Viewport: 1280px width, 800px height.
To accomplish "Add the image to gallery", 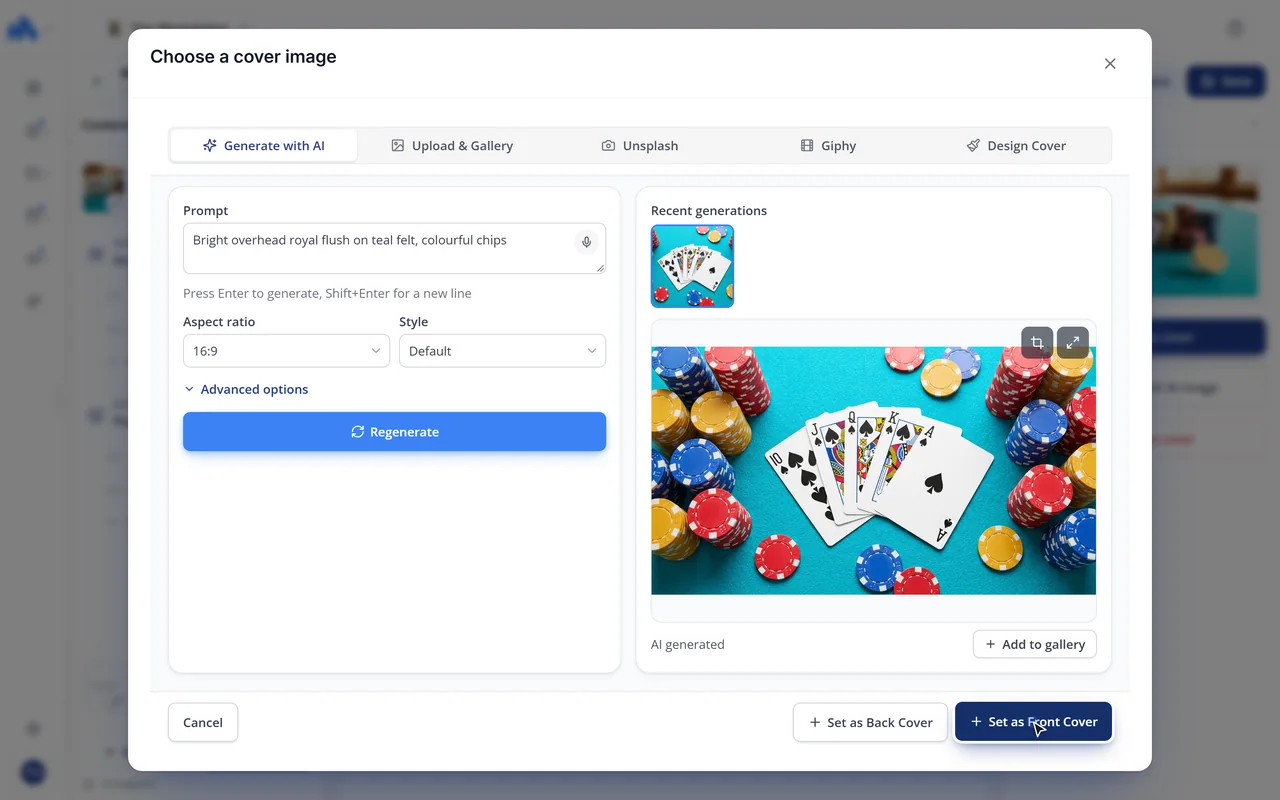I will click(x=1035, y=644).
